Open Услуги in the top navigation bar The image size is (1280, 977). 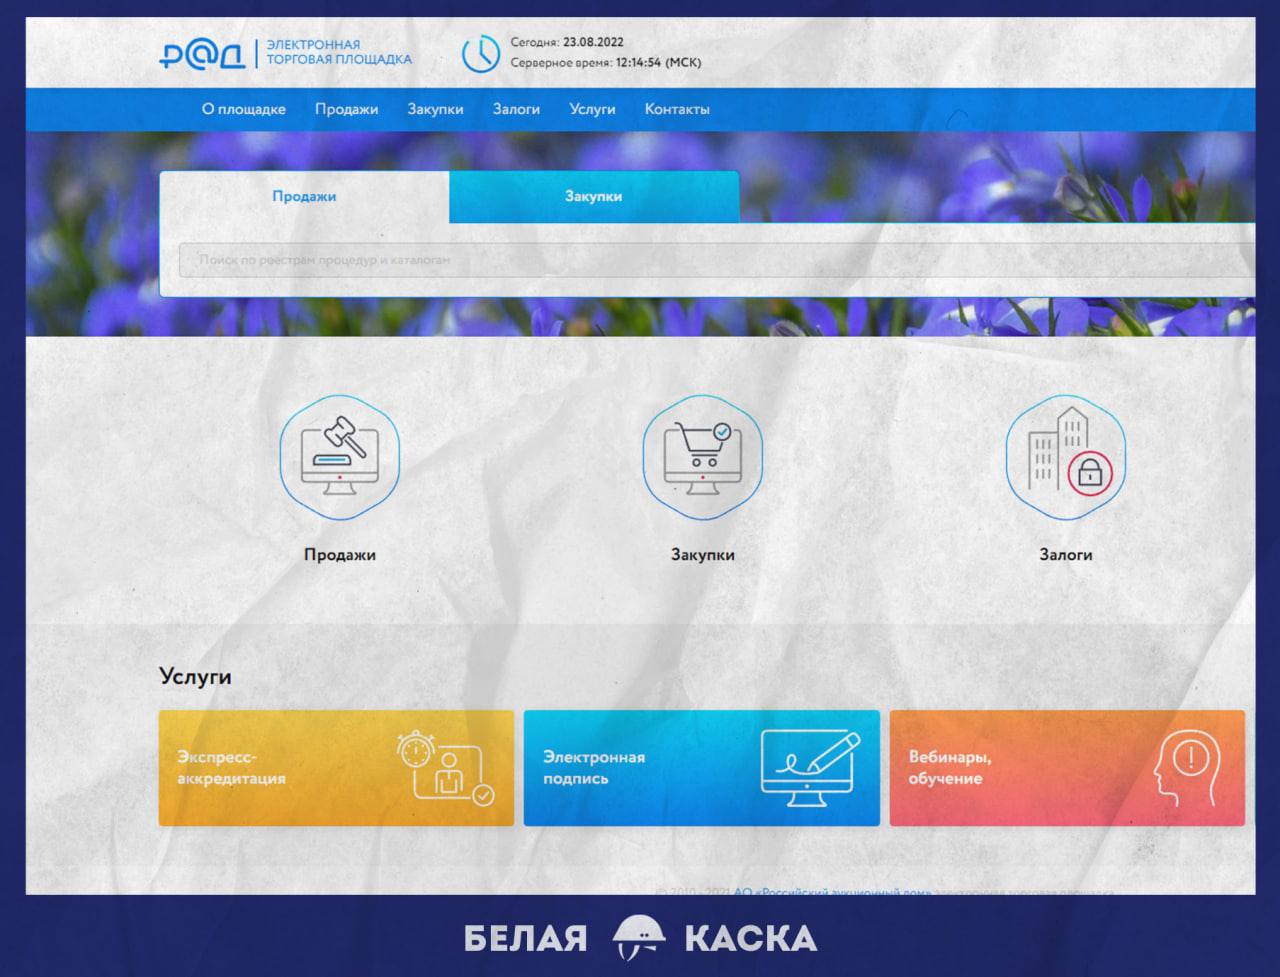point(592,109)
